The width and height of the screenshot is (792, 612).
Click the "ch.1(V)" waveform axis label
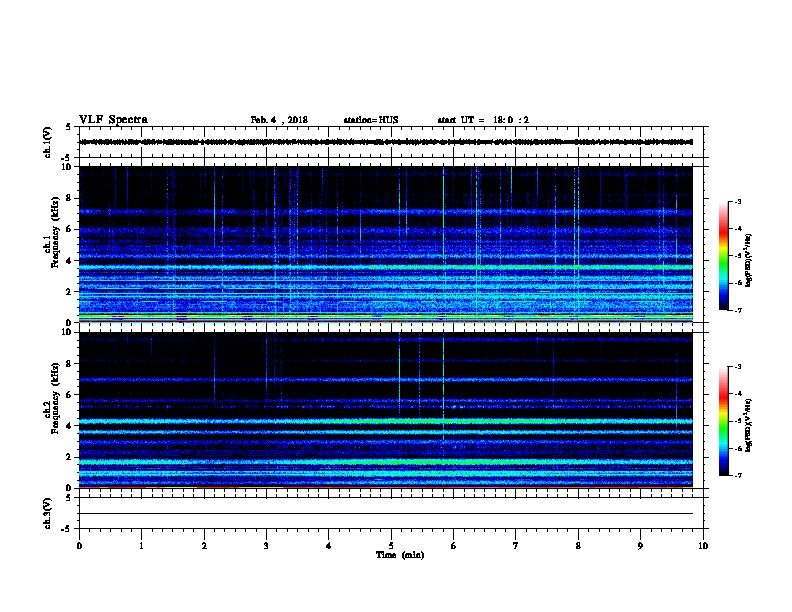tap(47, 142)
